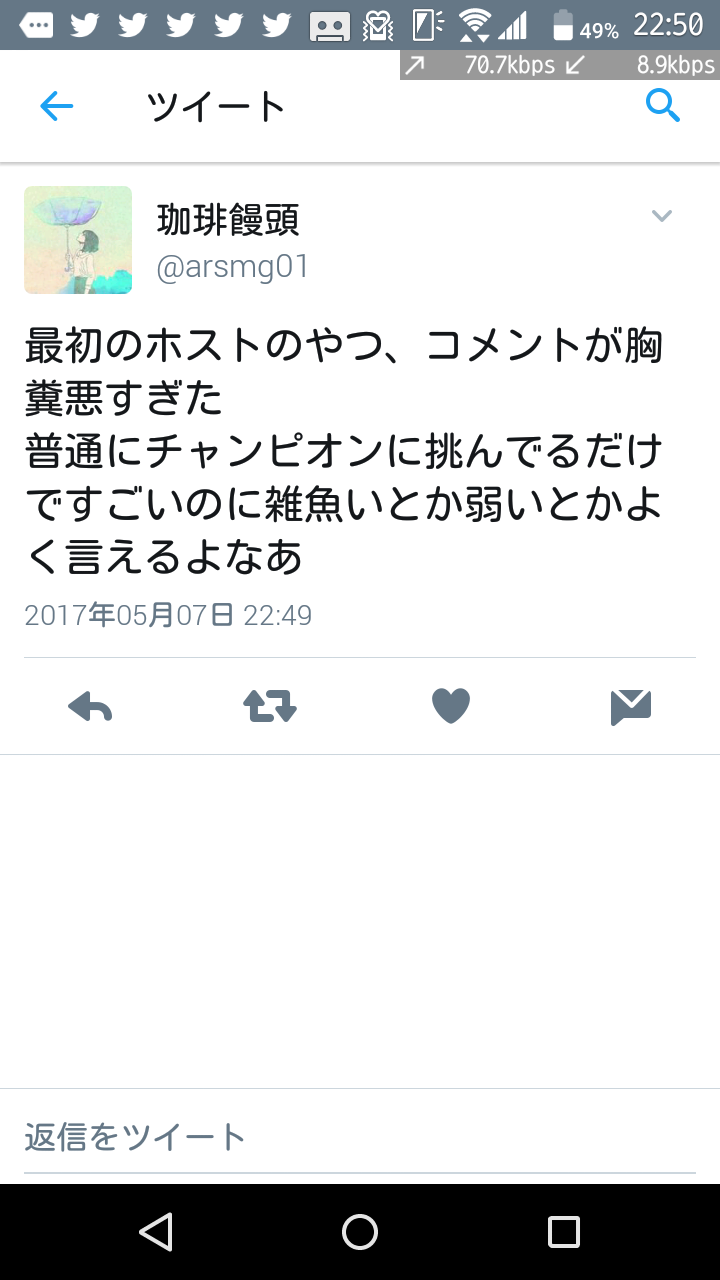Tap the ツイート header title

tap(217, 106)
